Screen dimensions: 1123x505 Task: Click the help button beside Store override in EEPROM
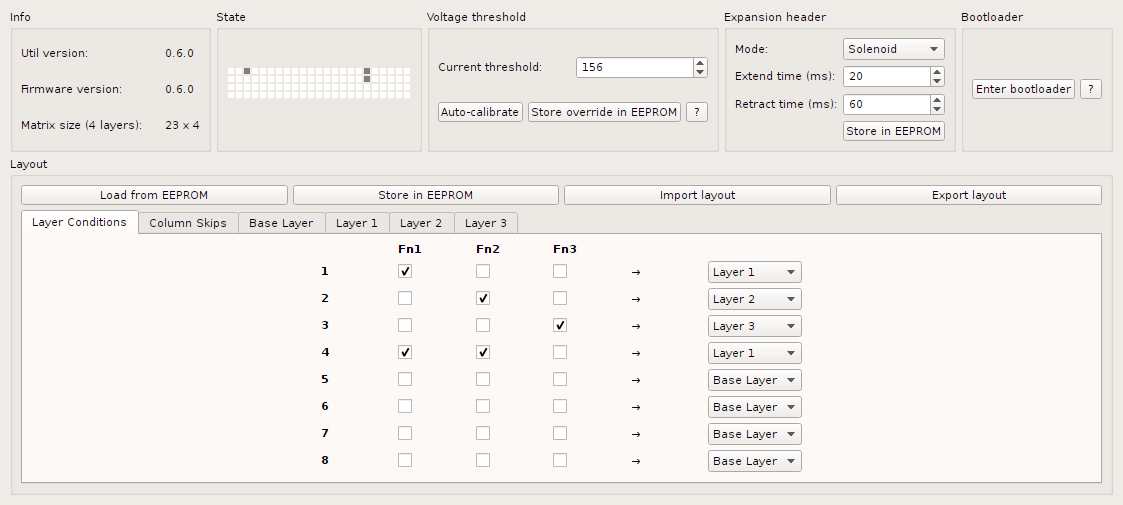coord(696,112)
